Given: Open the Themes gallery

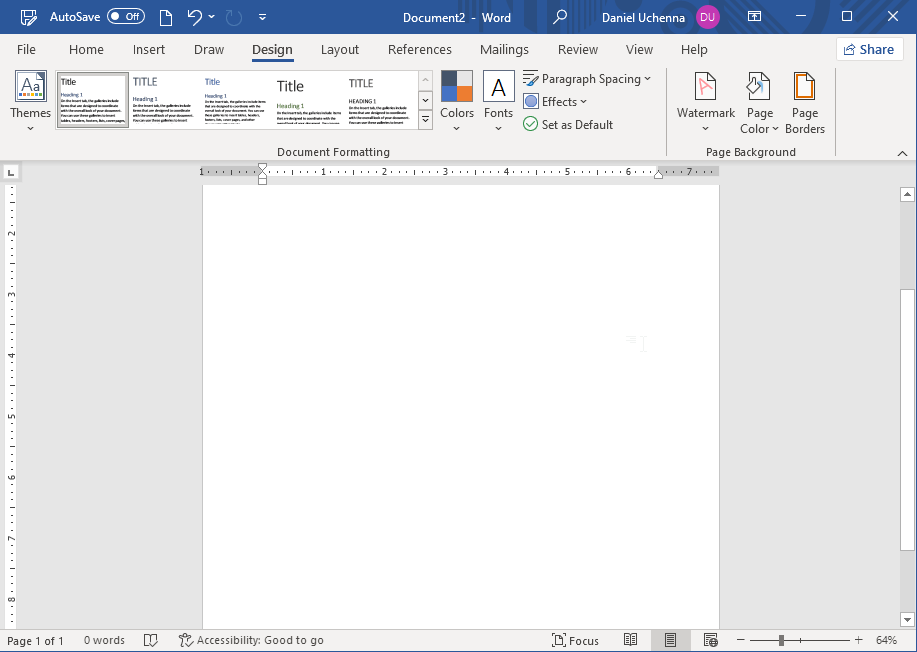Looking at the screenshot, I should point(29,100).
